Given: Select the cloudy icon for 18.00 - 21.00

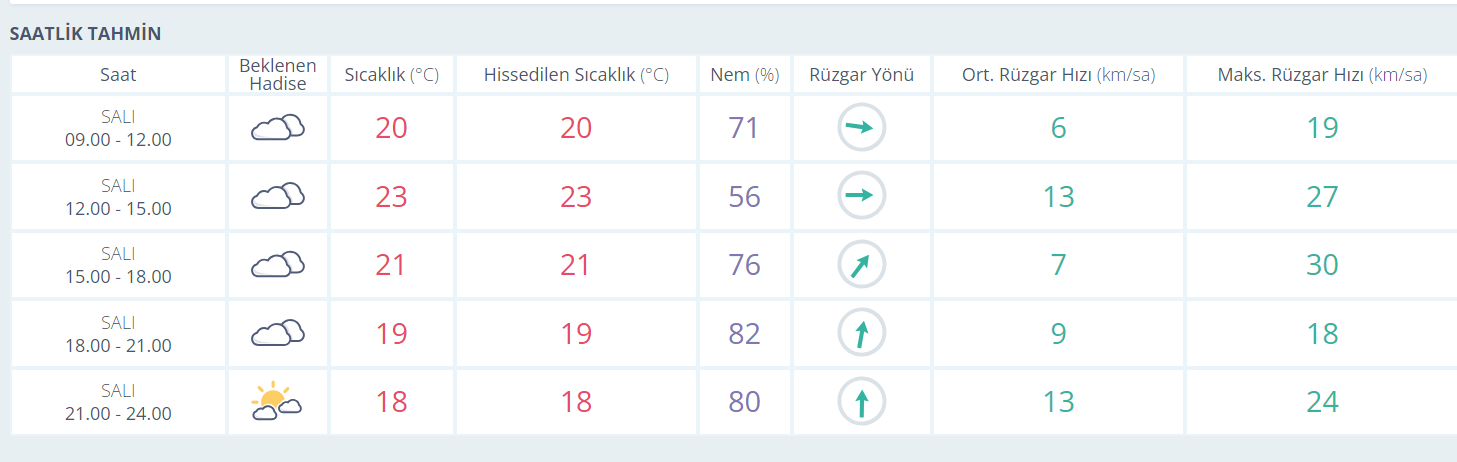Looking at the screenshot, I should click(x=277, y=333).
